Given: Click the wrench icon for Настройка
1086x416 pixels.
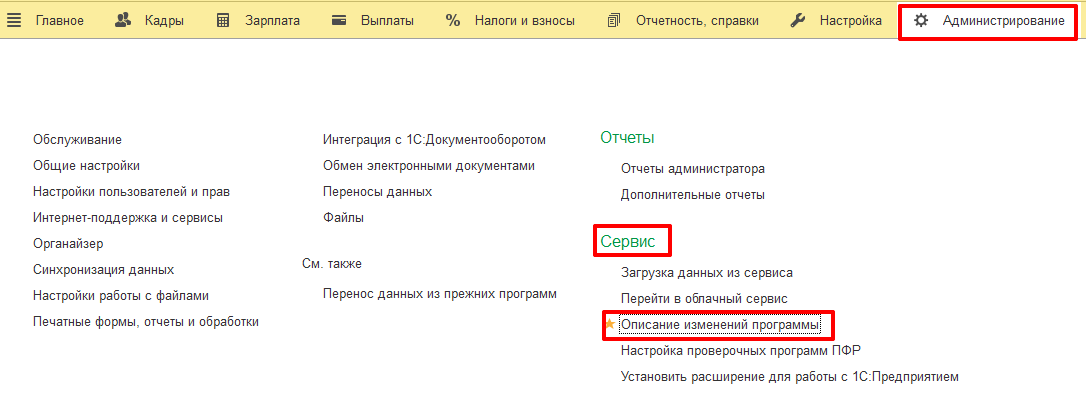Looking at the screenshot, I should [x=798, y=20].
